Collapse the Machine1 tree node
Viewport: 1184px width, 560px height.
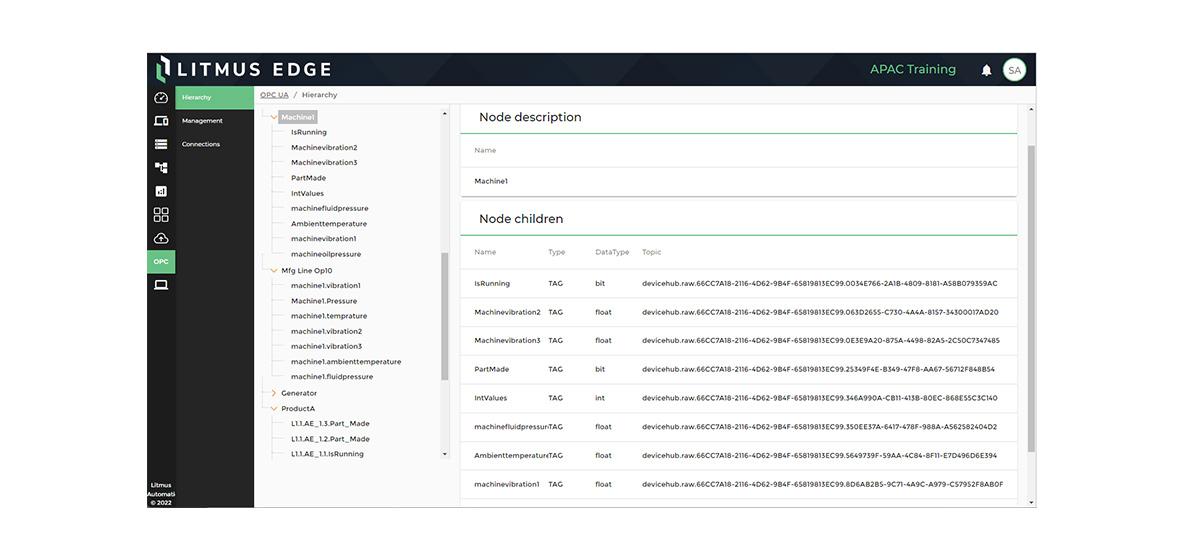[x=274, y=117]
